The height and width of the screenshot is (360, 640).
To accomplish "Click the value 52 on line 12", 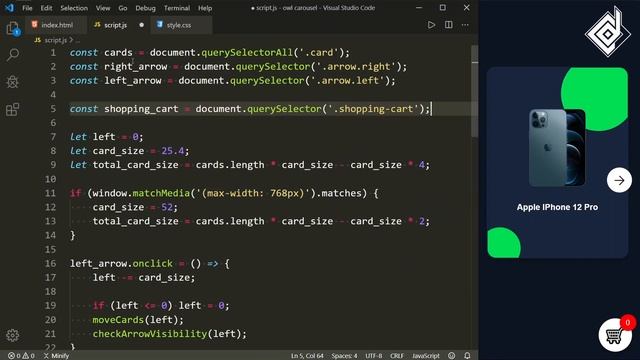I will tap(167, 207).
